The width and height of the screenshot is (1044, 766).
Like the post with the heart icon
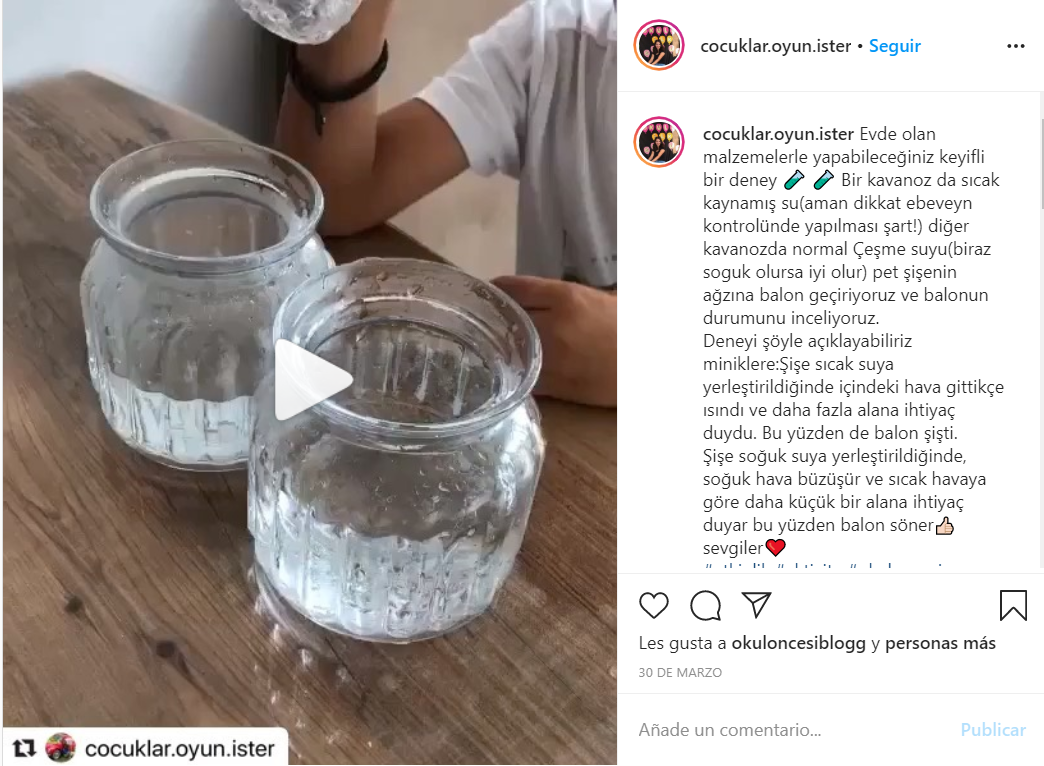point(653,605)
